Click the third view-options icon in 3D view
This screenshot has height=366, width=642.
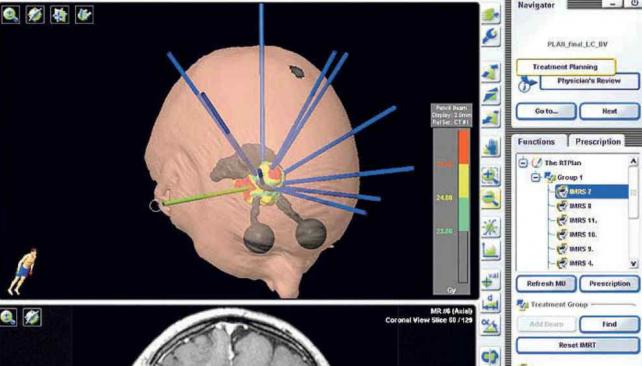(59, 15)
